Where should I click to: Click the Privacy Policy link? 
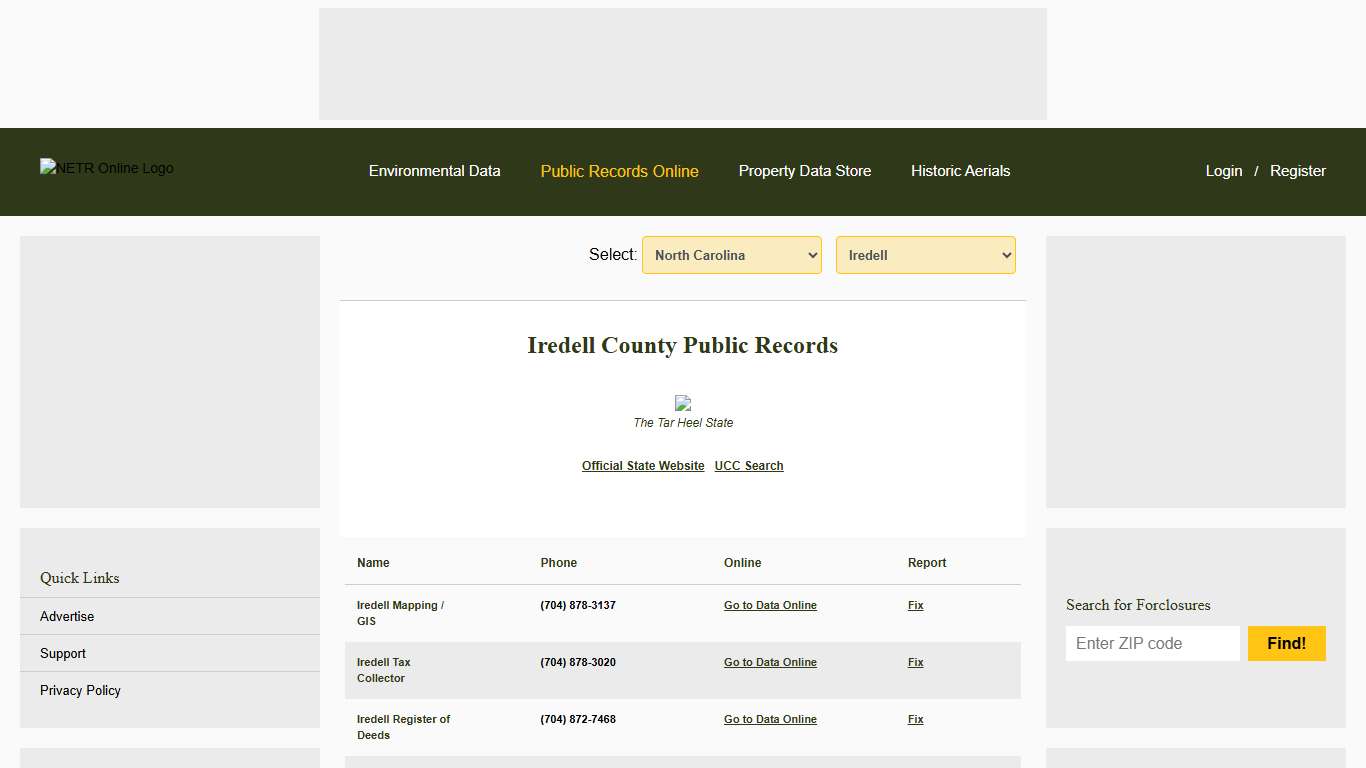[80, 690]
